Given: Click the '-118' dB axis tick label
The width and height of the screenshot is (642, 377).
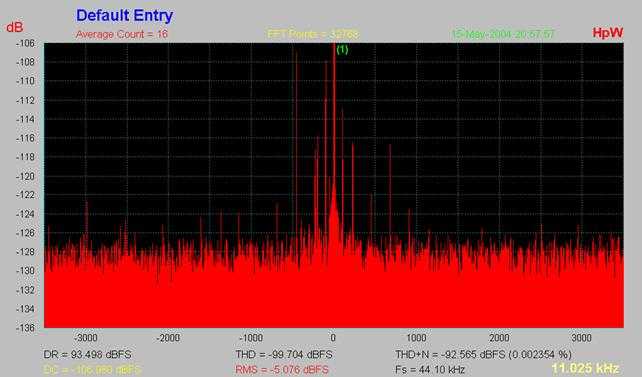Looking at the screenshot, I should coord(25,157).
